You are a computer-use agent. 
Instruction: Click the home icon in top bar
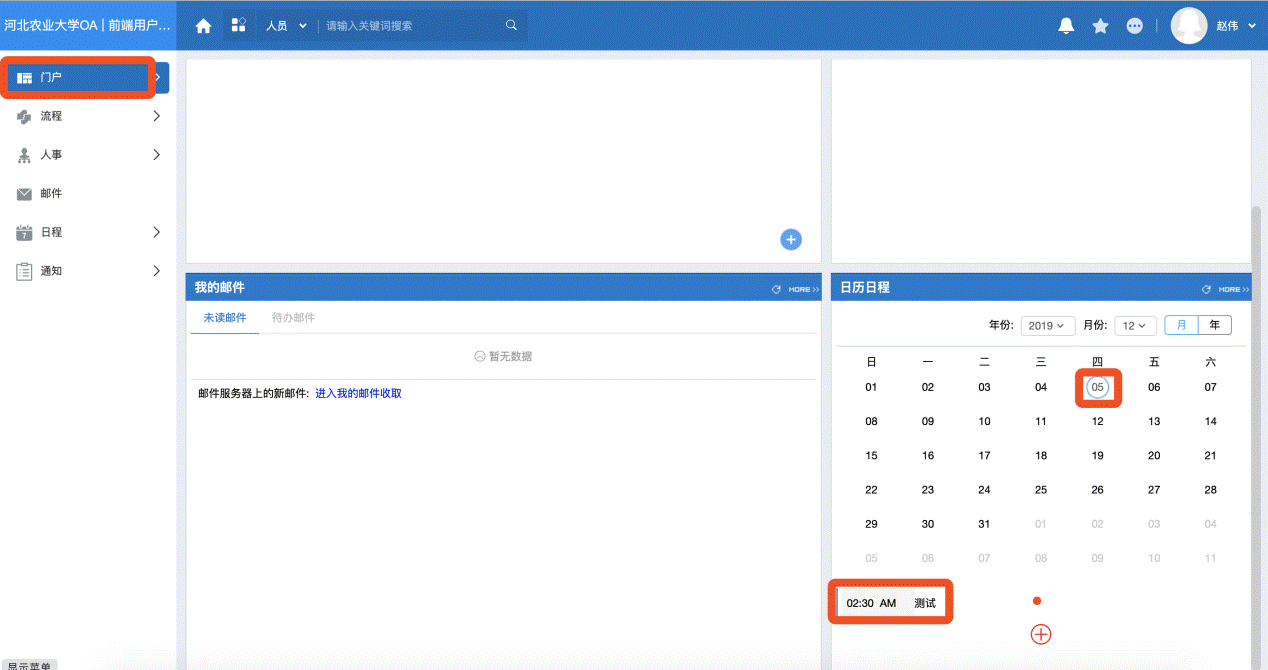coord(203,26)
